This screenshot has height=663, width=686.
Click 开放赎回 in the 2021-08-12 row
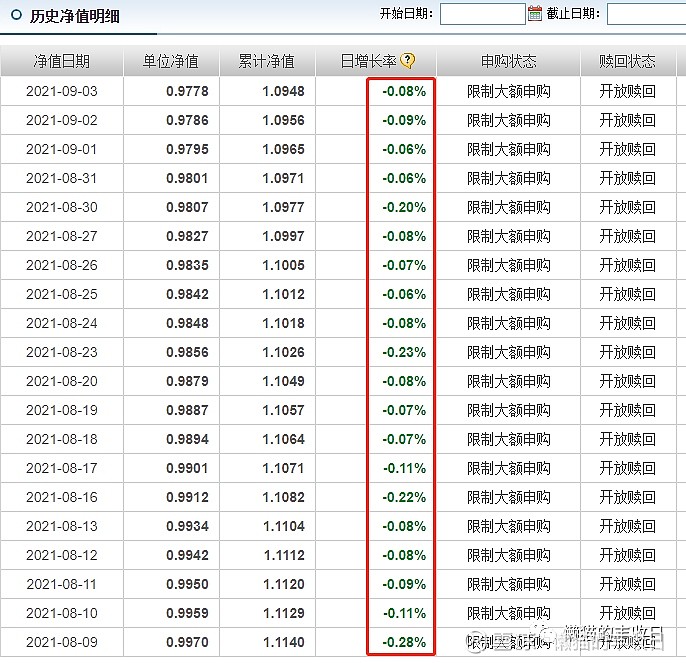point(627,555)
